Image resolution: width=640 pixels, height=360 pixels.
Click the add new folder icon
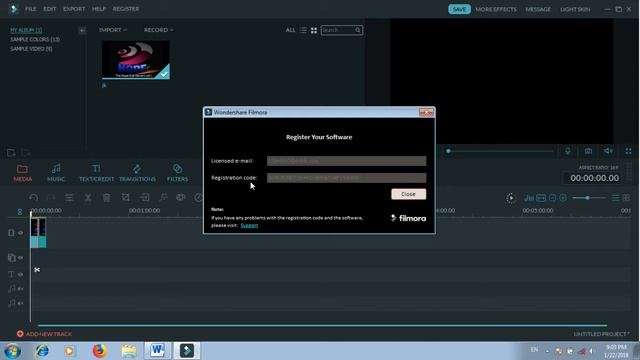pyautogui.click(x=11, y=153)
